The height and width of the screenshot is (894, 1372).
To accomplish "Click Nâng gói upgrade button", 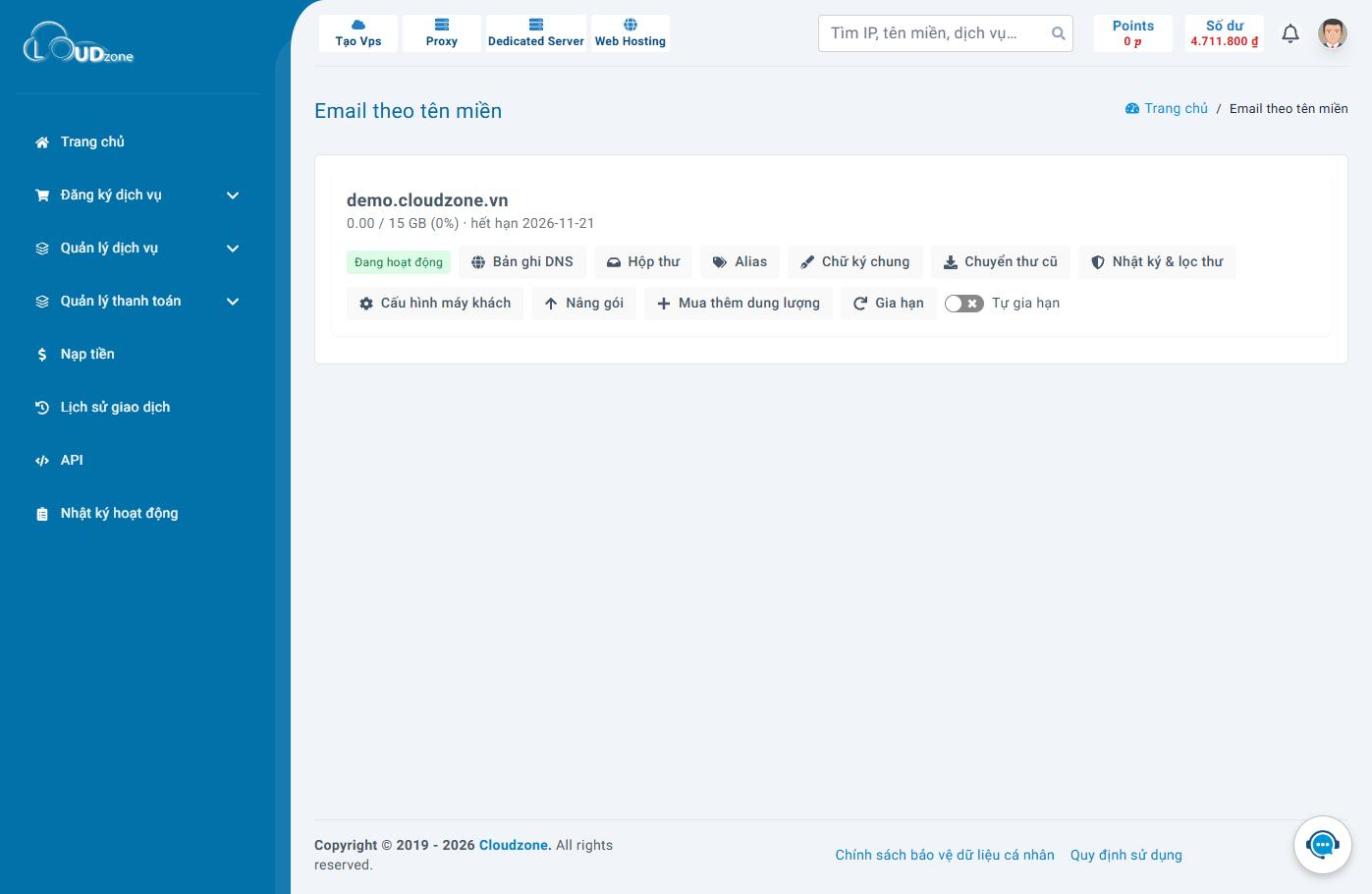I will point(584,303).
